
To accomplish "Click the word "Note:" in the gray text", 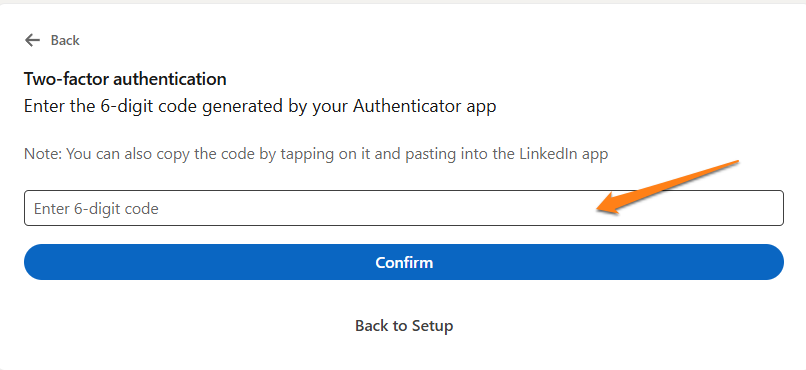I will 43,154.
